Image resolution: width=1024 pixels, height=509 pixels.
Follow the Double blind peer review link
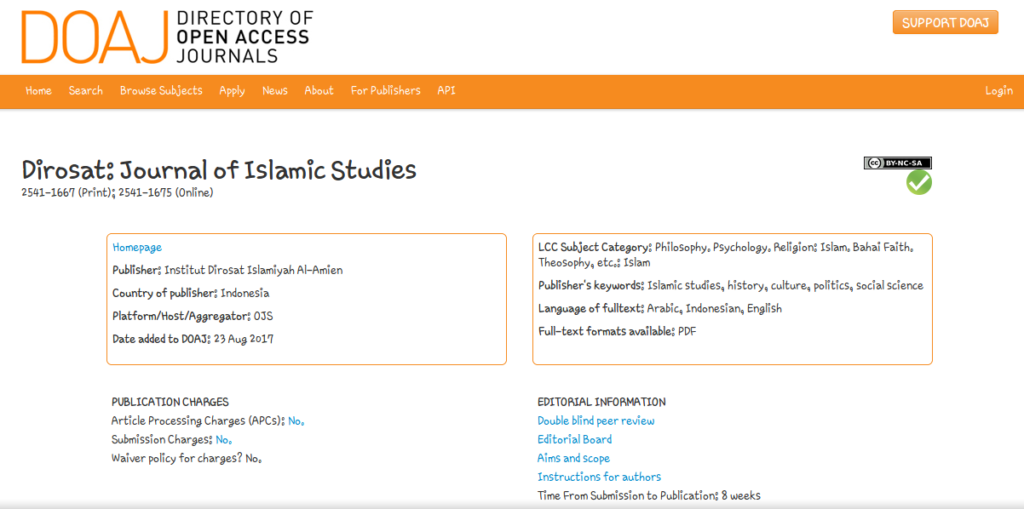(x=596, y=421)
